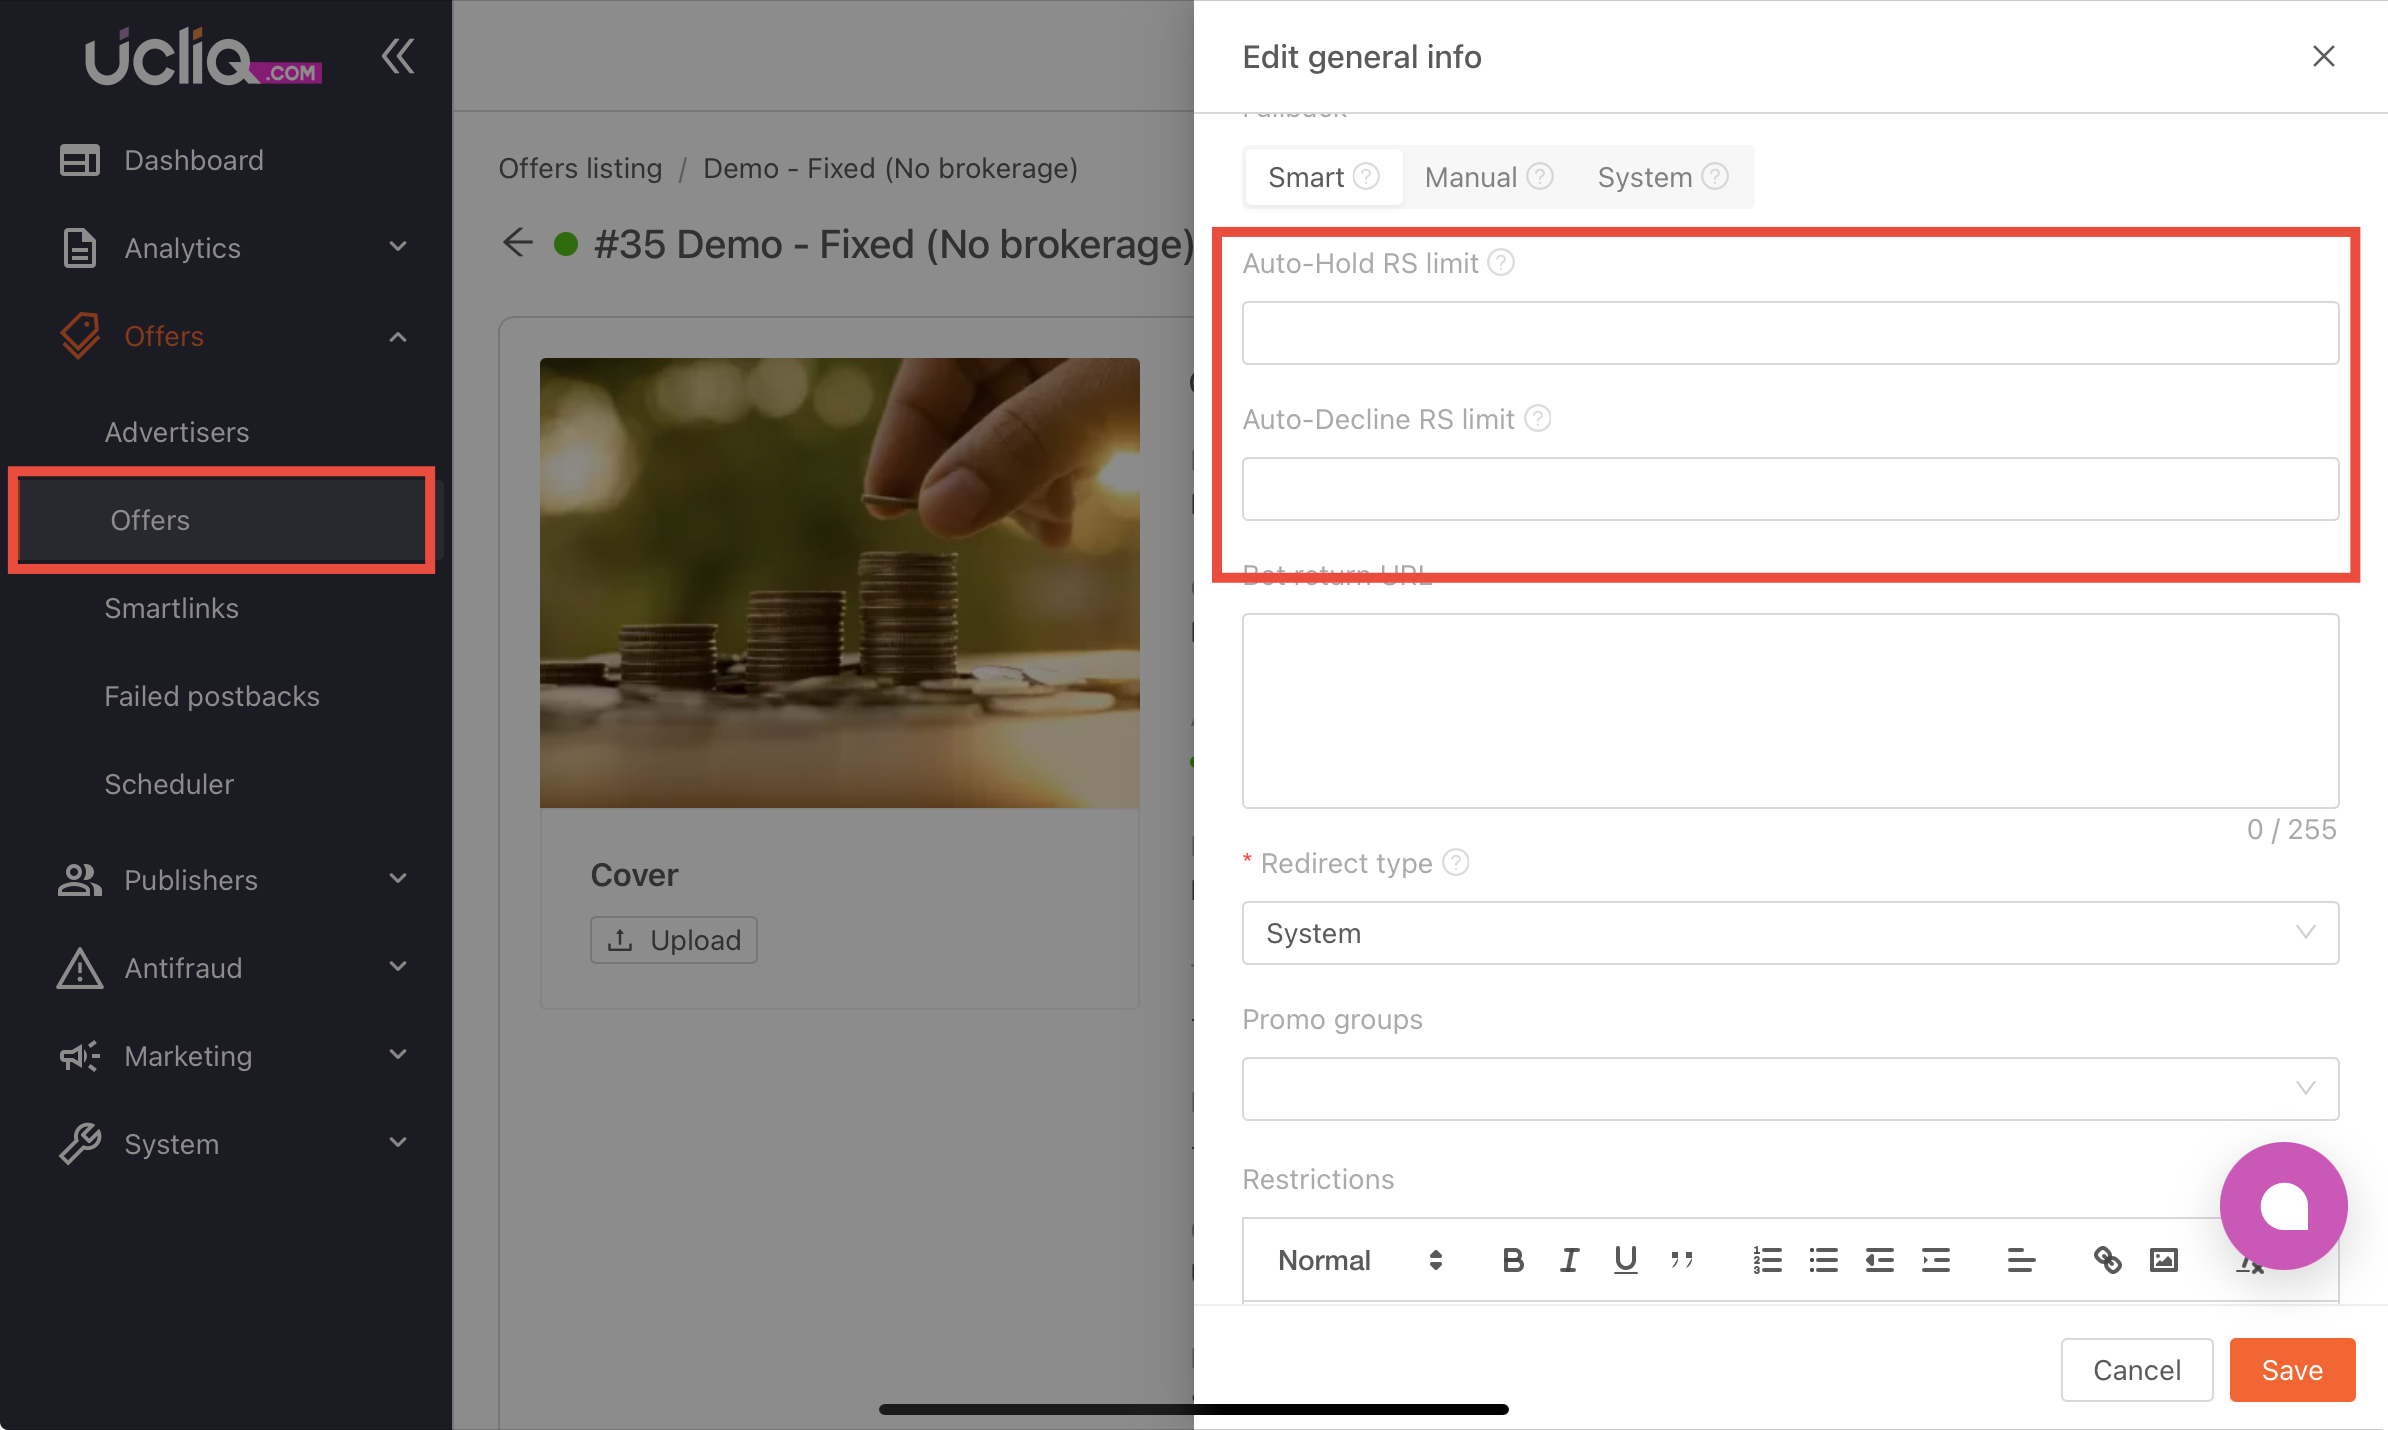Viewport: 2388px width, 1430px height.
Task: Expand the Analytics menu chevron
Action: (x=398, y=246)
